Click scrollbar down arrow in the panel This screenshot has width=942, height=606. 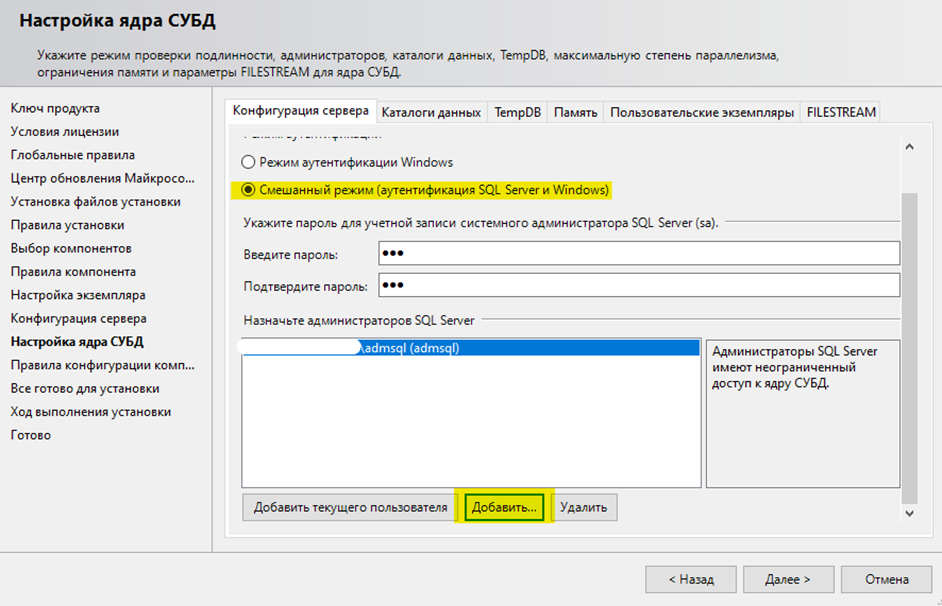[x=908, y=512]
